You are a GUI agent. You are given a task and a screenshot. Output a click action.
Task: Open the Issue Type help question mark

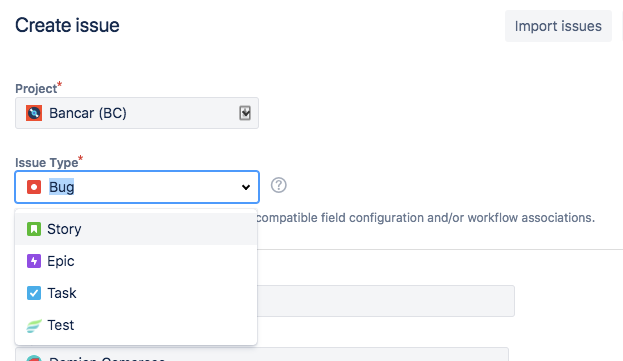coord(279,185)
